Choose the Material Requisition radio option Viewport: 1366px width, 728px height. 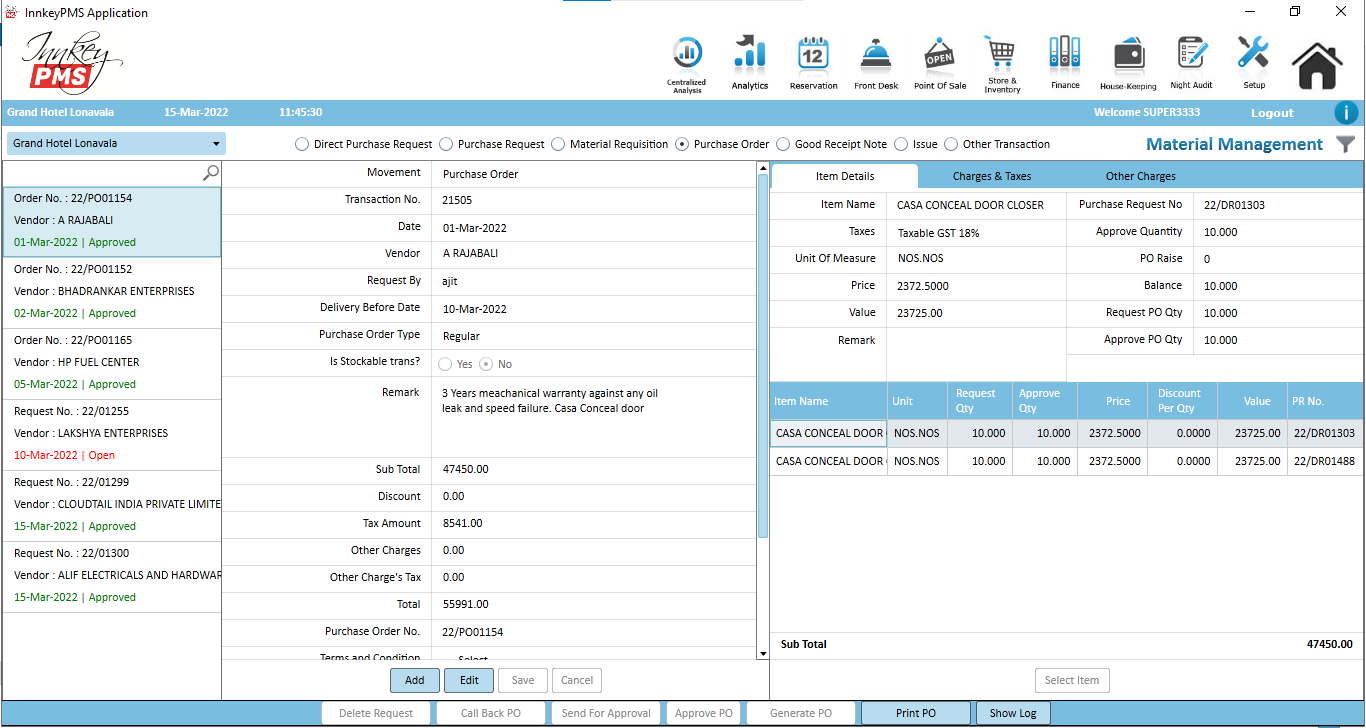[x=558, y=144]
